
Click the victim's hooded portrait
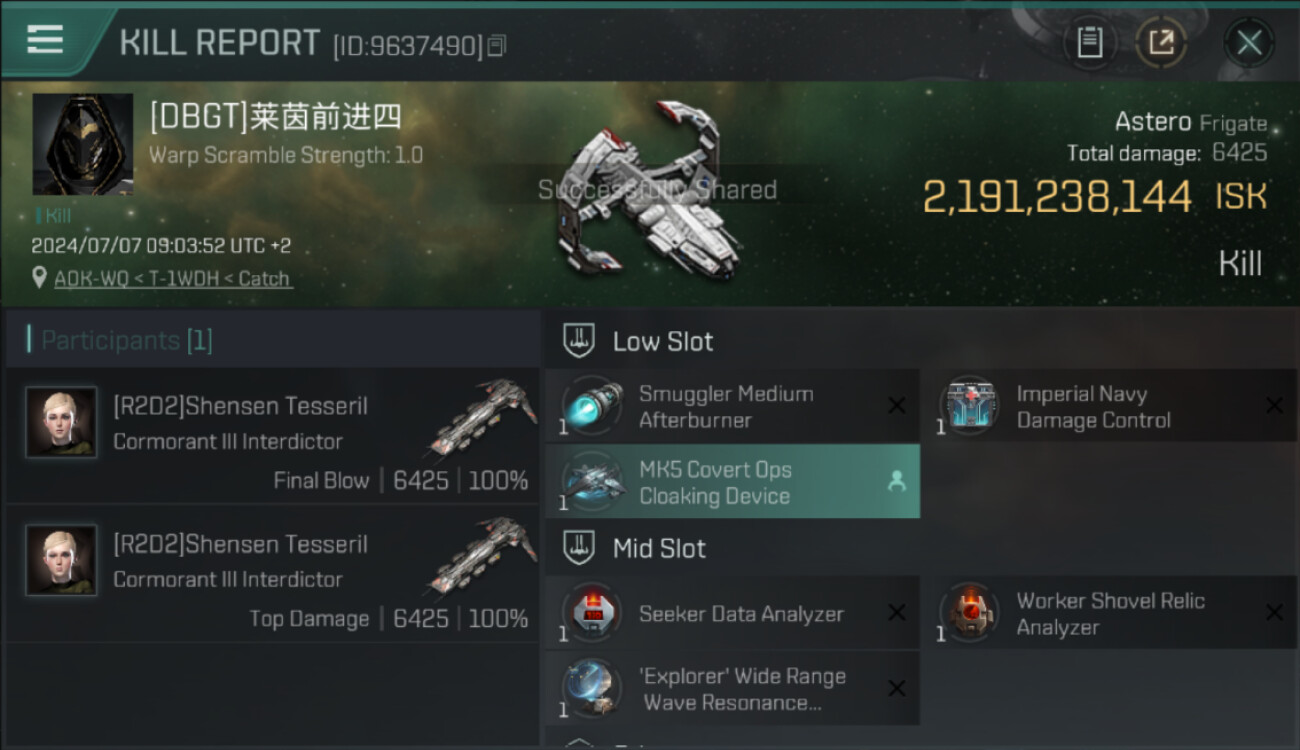tap(82, 144)
